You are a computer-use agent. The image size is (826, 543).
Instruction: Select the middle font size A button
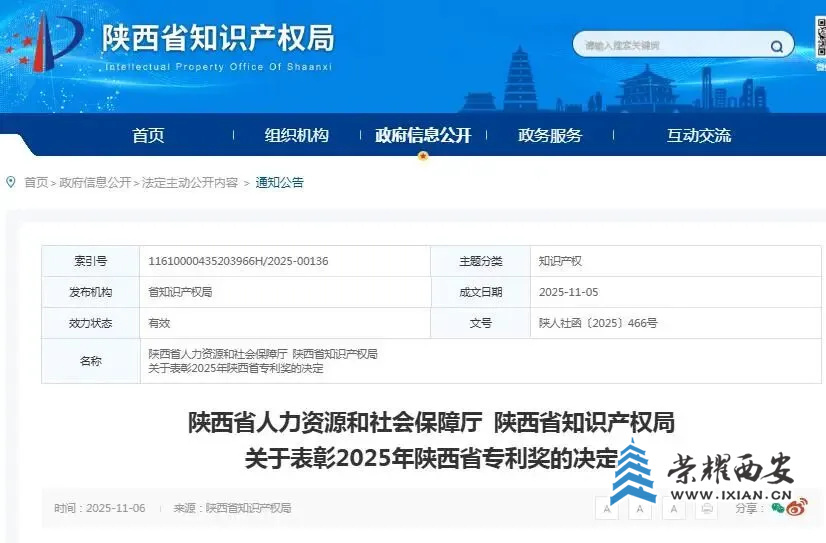[641, 509]
